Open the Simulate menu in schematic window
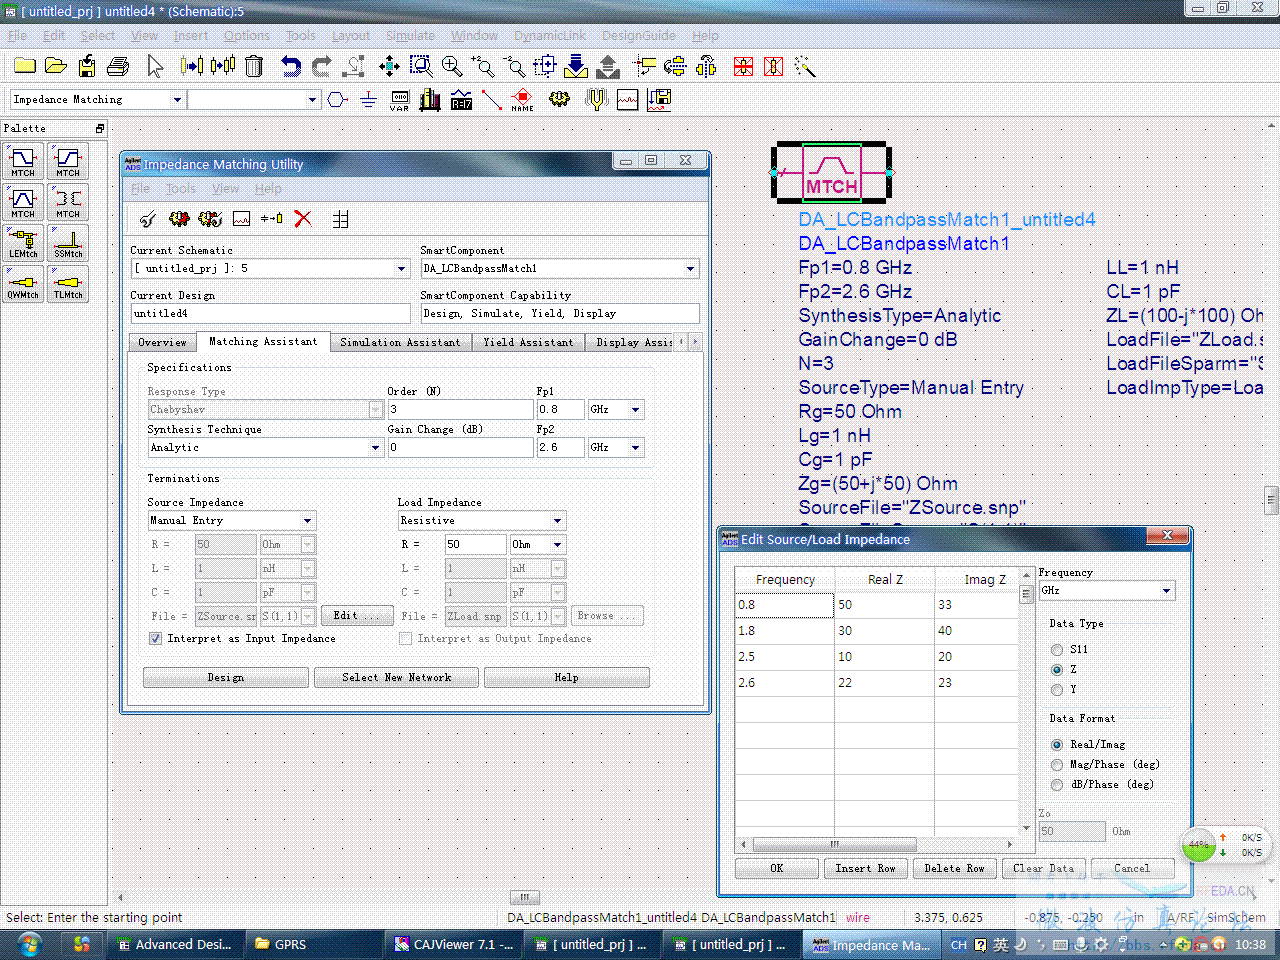The height and width of the screenshot is (960, 1280). 410,35
